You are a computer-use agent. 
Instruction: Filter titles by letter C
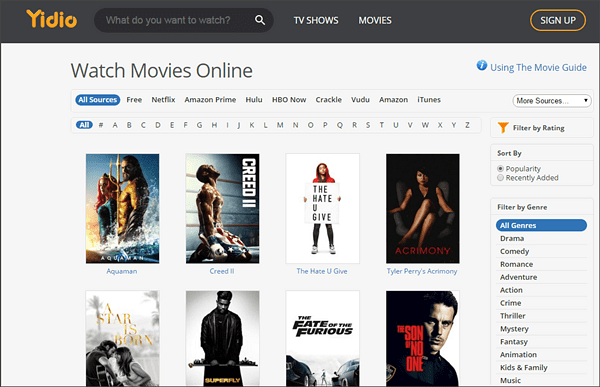(x=143, y=125)
